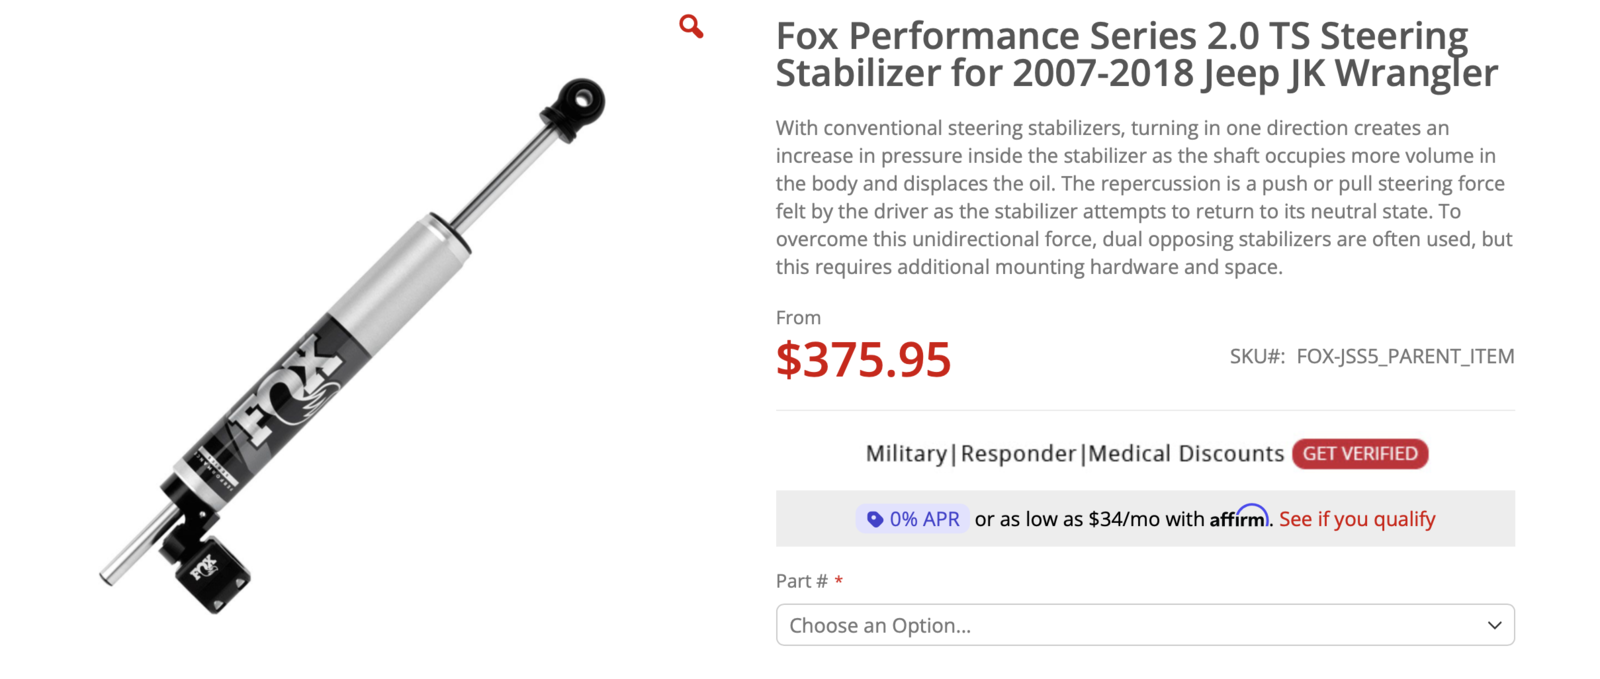Screen dimensions: 1600x679
Task: Open the Choose an Option dropdown
Action: (x=1144, y=625)
